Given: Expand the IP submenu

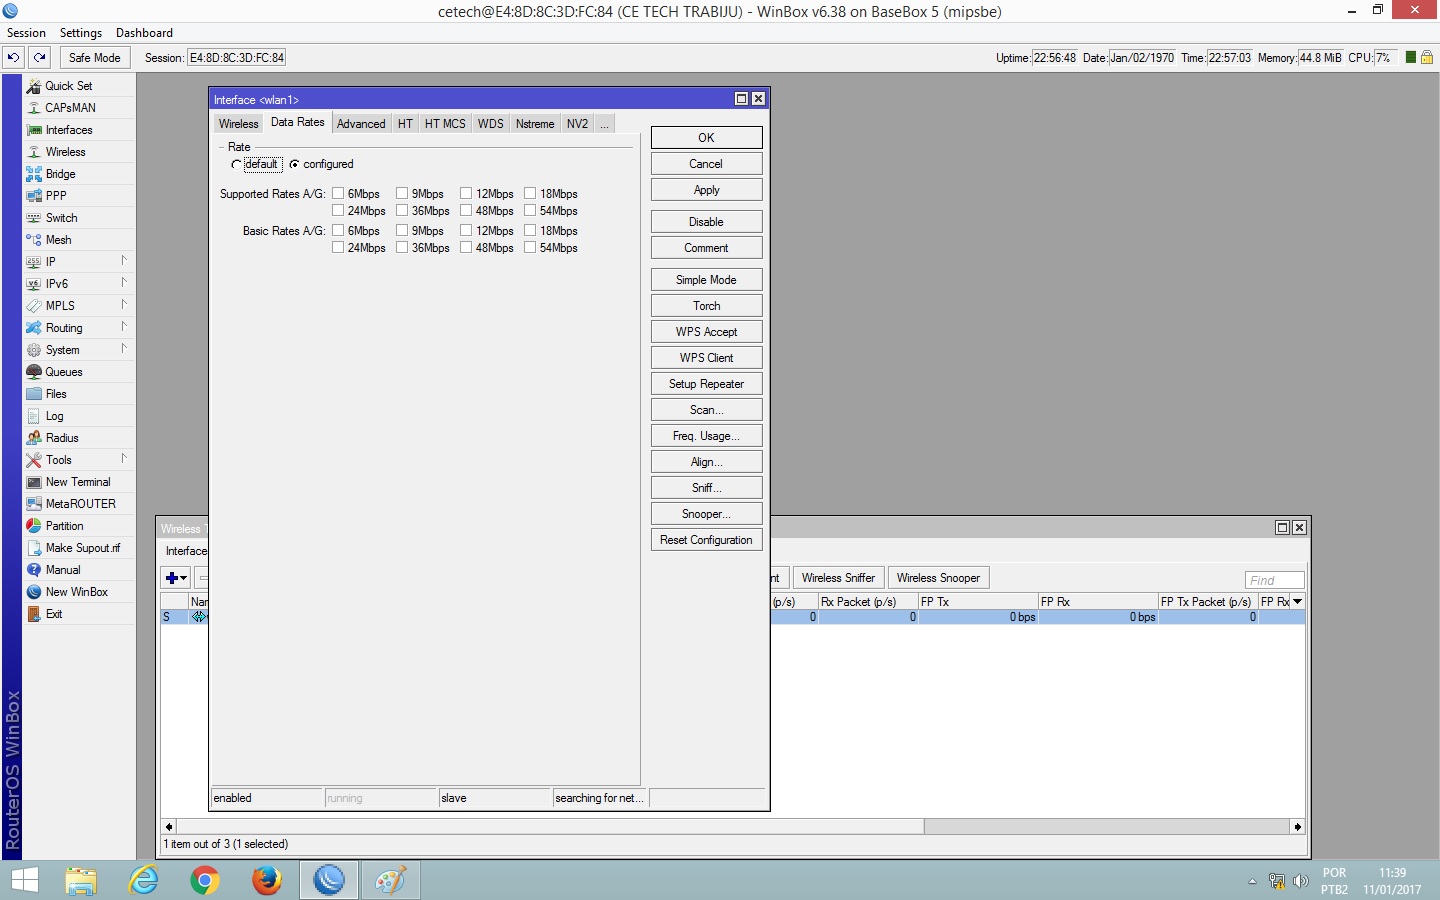Looking at the screenshot, I should [x=124, y=261].
